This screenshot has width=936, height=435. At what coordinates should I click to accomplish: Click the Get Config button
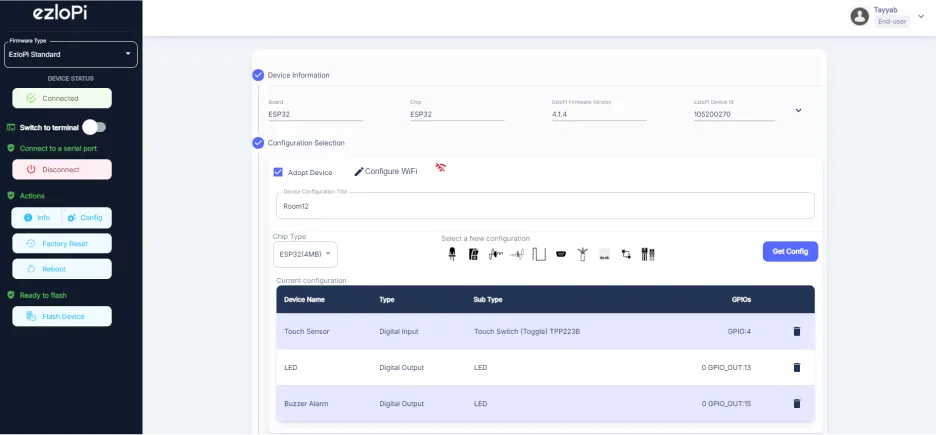(790, 251)
